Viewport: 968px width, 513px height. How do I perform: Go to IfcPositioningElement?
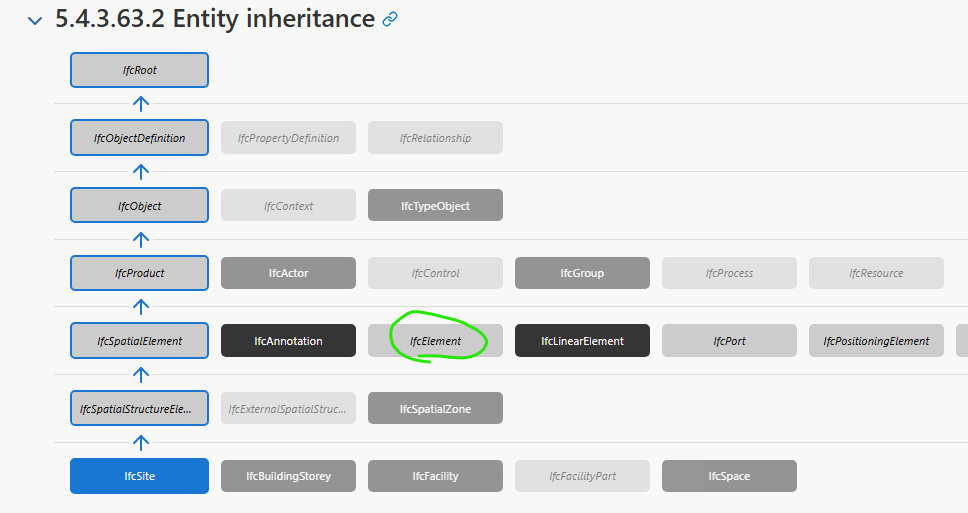pos(876,341)
